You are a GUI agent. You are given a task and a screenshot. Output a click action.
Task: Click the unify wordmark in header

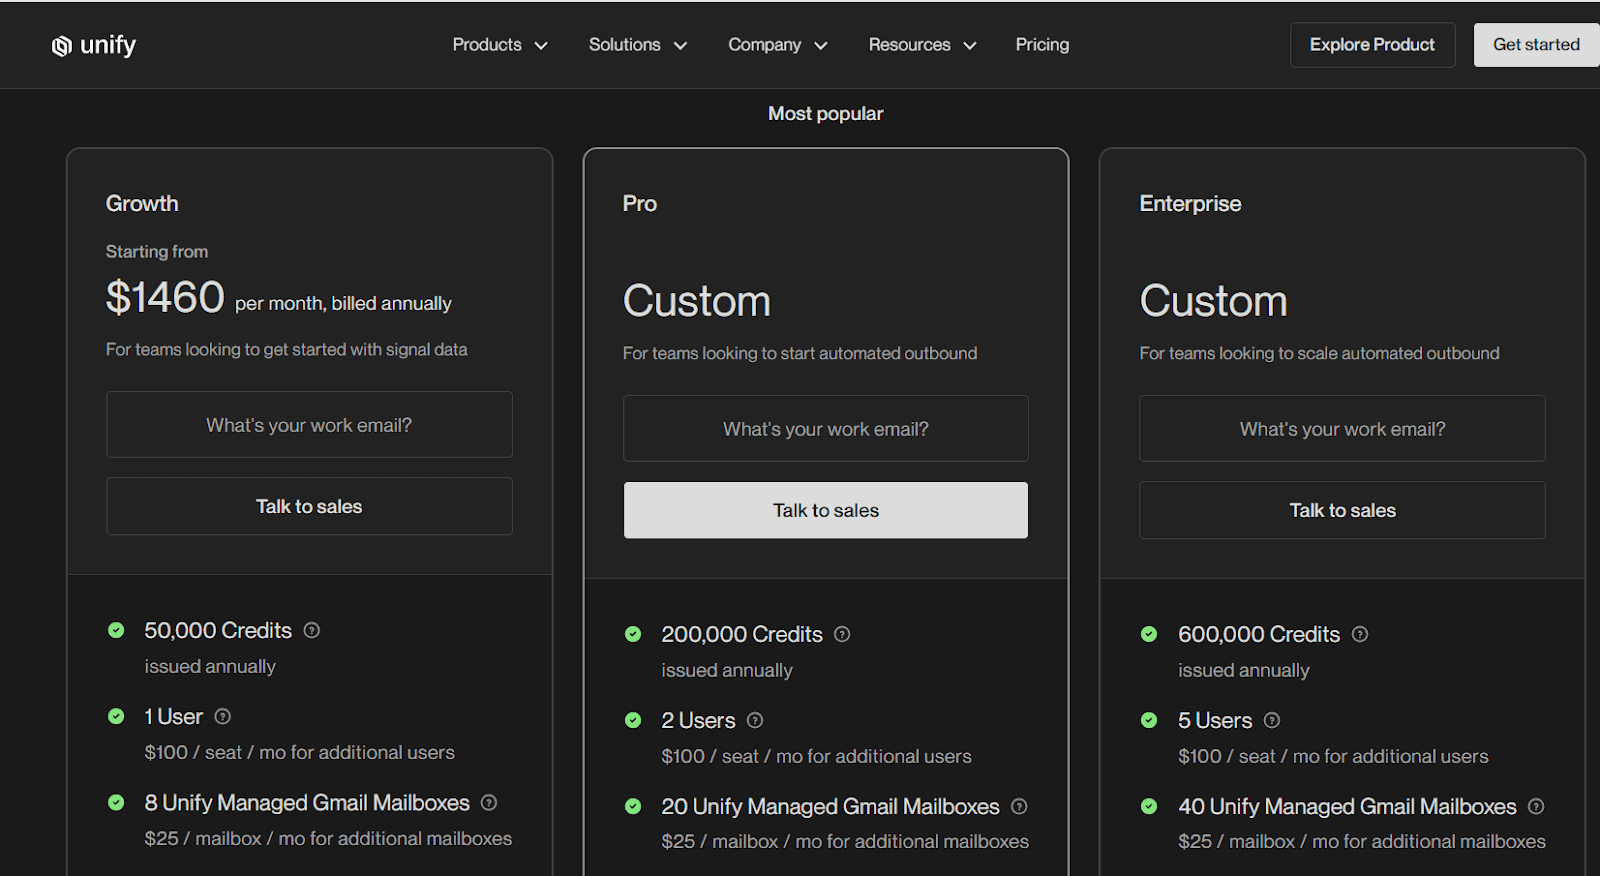click(x=108, y=46)
